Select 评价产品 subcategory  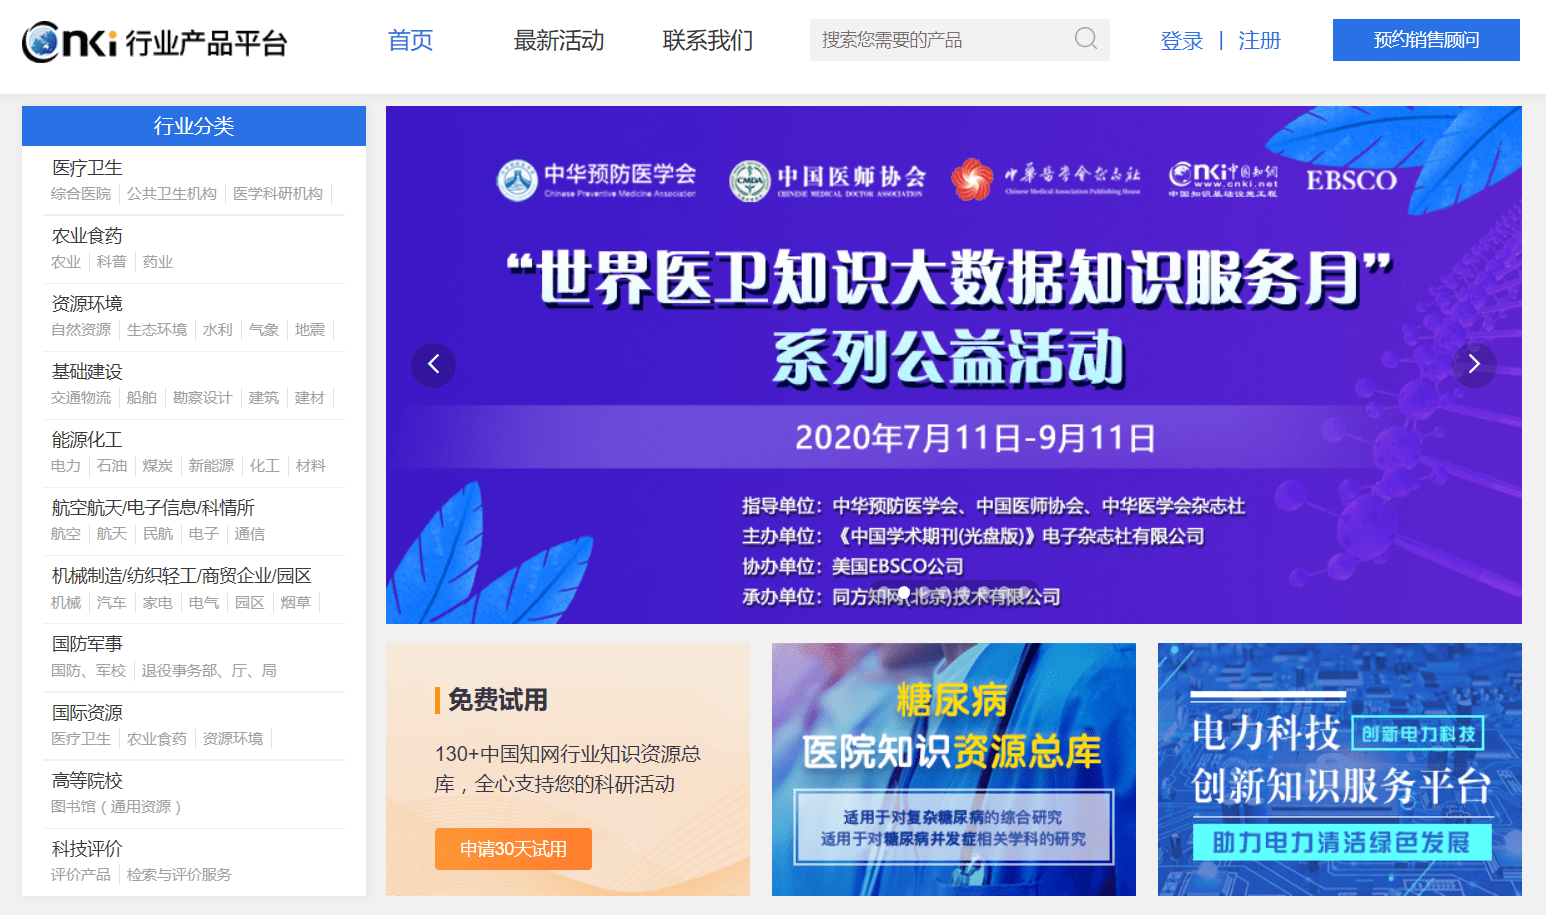[x=81, y=875]
